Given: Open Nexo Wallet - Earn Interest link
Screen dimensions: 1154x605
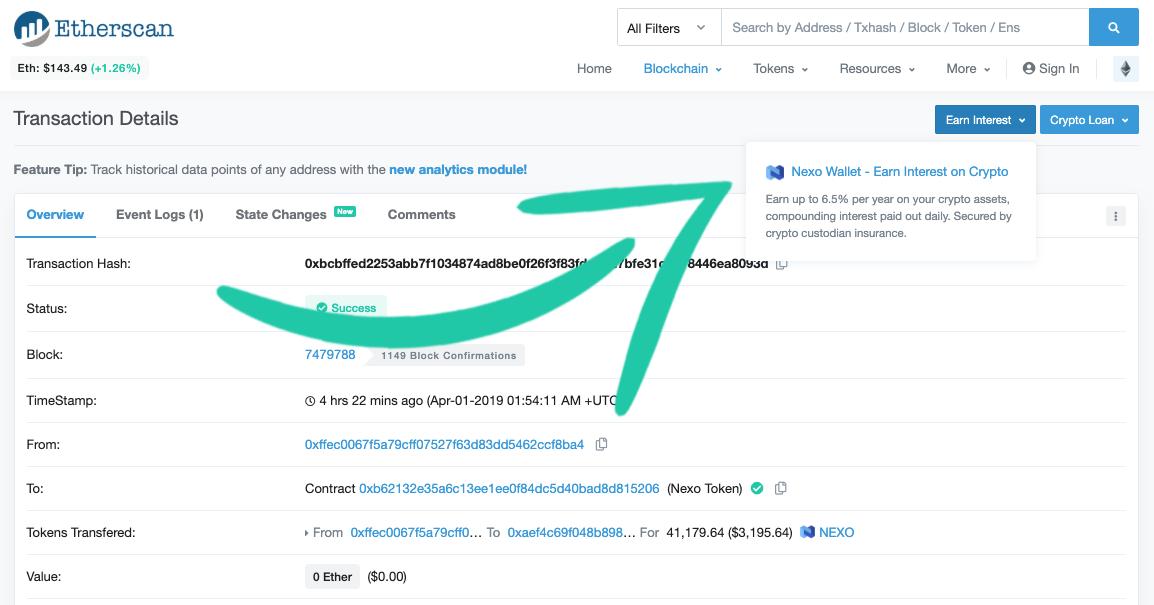Looking at the screenshot, I should [899, 171].
